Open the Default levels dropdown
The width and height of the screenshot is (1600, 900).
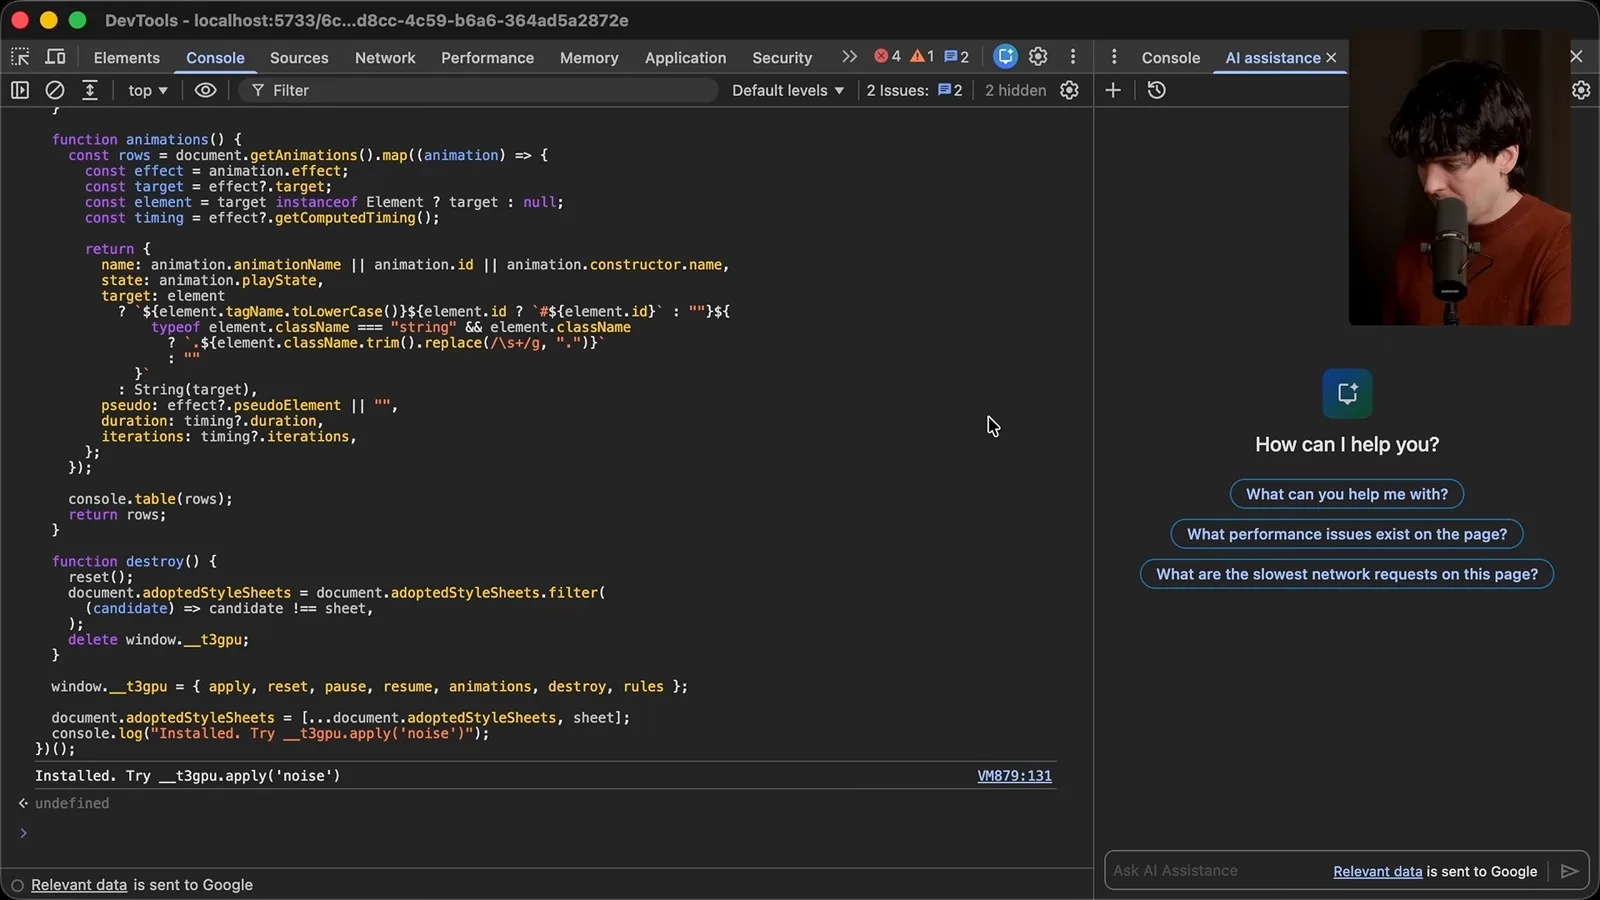pos(788,90)
